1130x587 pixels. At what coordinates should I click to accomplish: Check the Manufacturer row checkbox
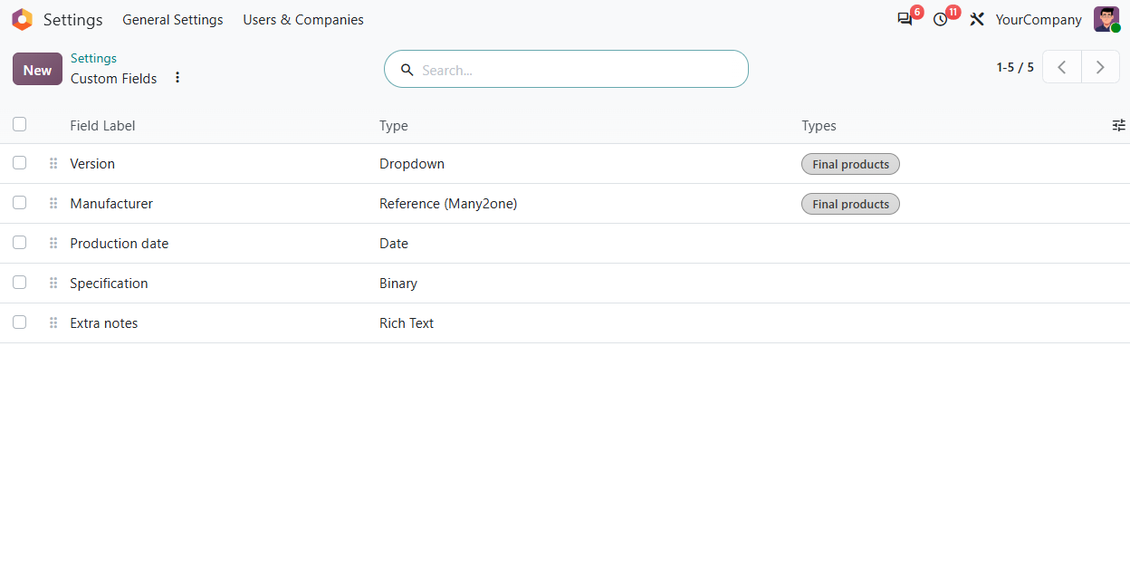tap(19, 202)
